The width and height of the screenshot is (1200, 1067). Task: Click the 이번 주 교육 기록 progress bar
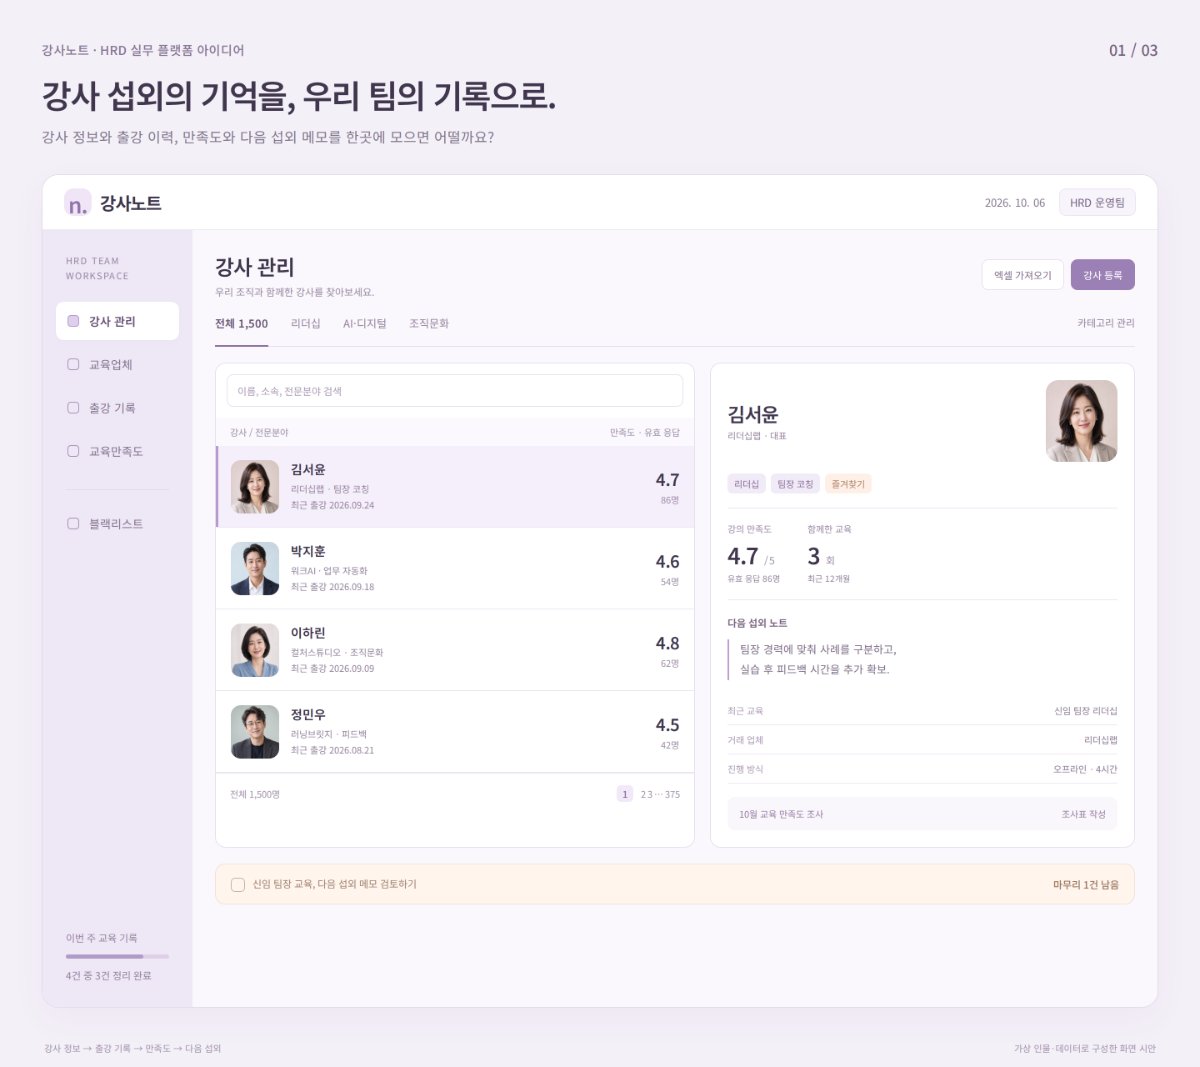pos(117,956)
